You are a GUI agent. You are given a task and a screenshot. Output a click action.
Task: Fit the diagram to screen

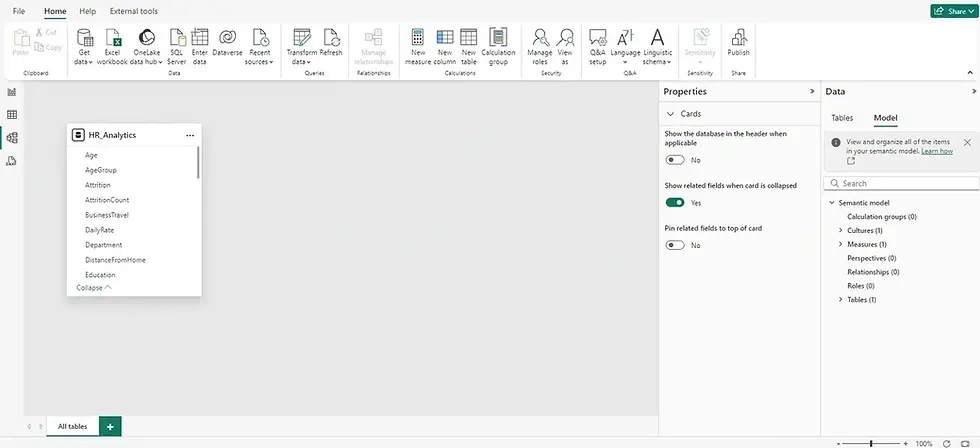click(x=966, y=443)
